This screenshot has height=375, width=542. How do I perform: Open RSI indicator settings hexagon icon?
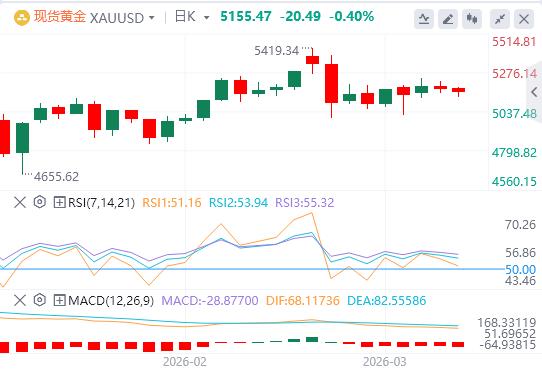[x=40, y=202]
